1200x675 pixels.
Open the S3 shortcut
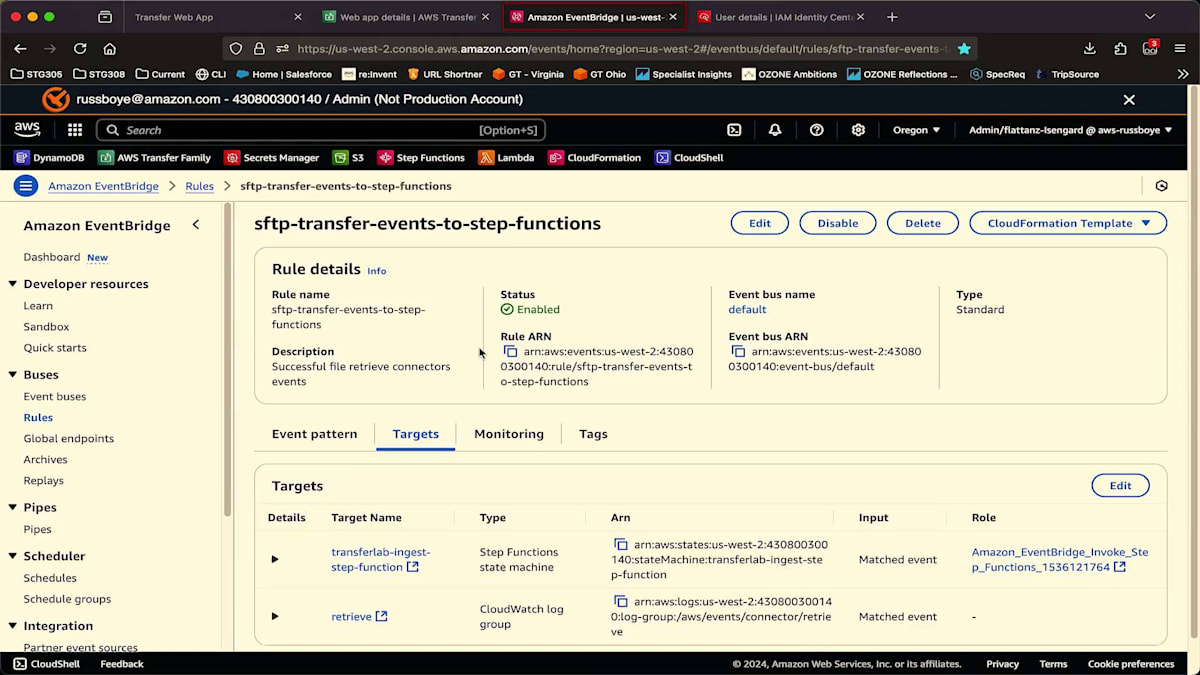point(349,158)
